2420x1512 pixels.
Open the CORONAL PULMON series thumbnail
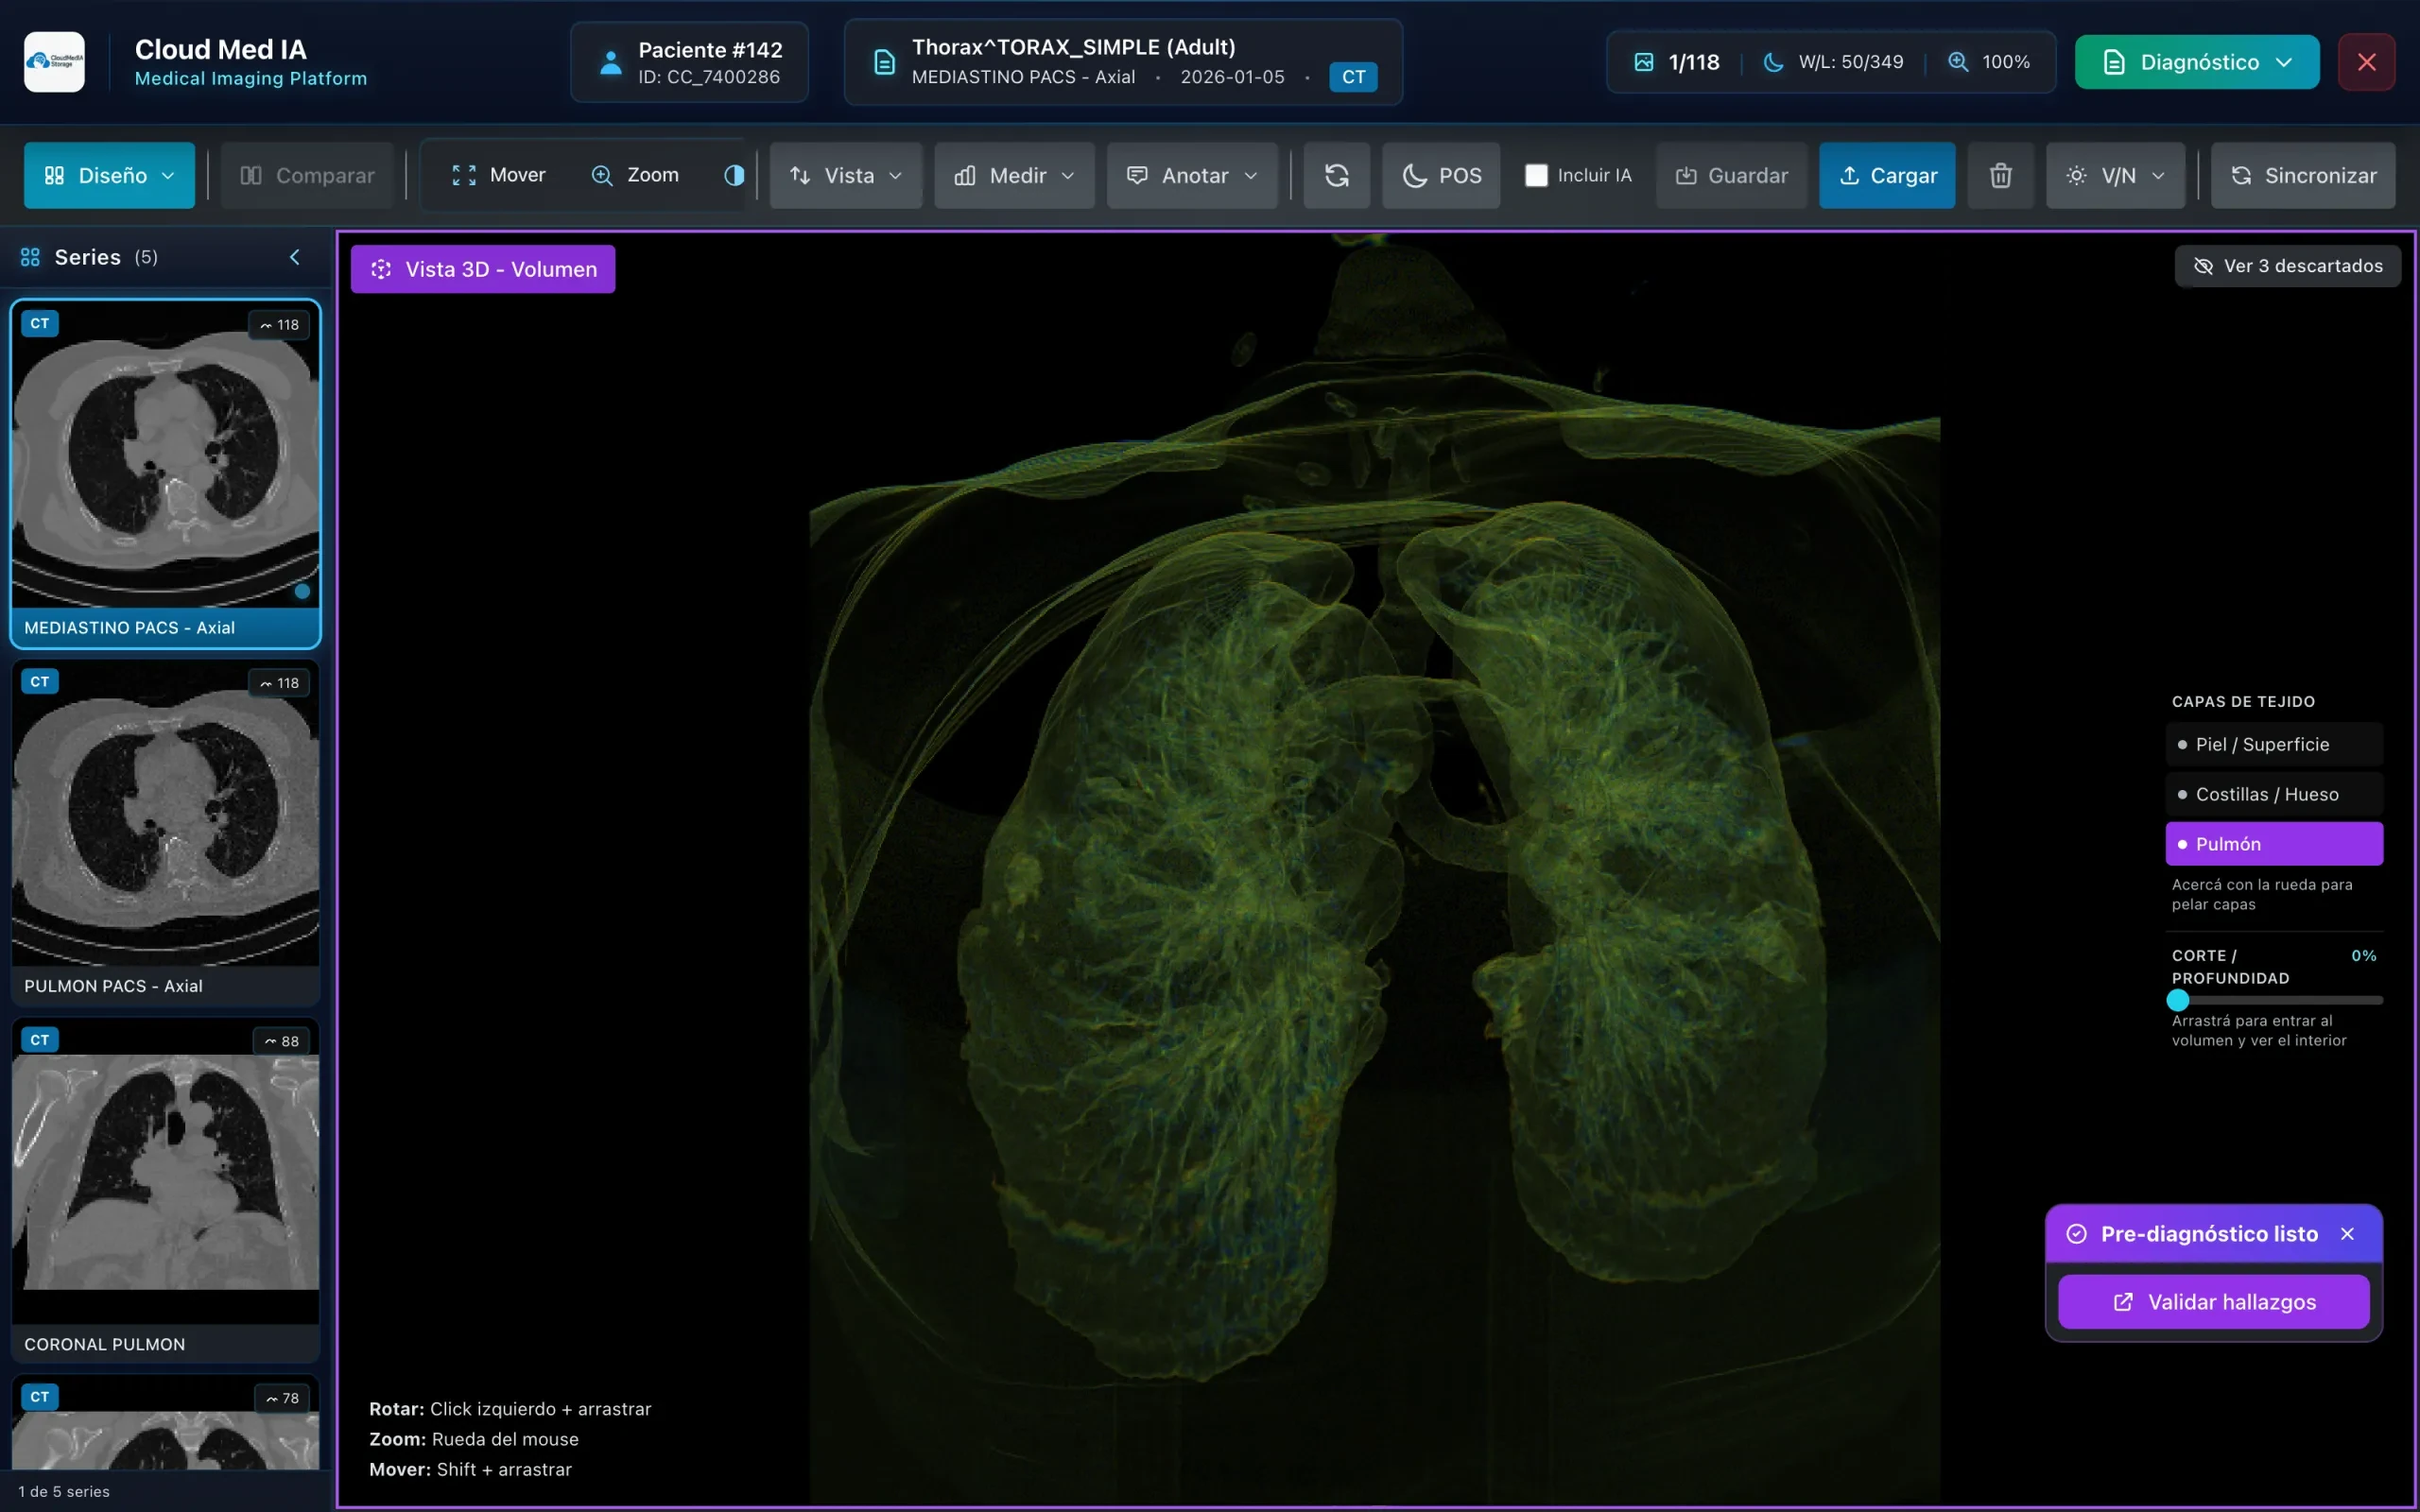point(166,1190)
